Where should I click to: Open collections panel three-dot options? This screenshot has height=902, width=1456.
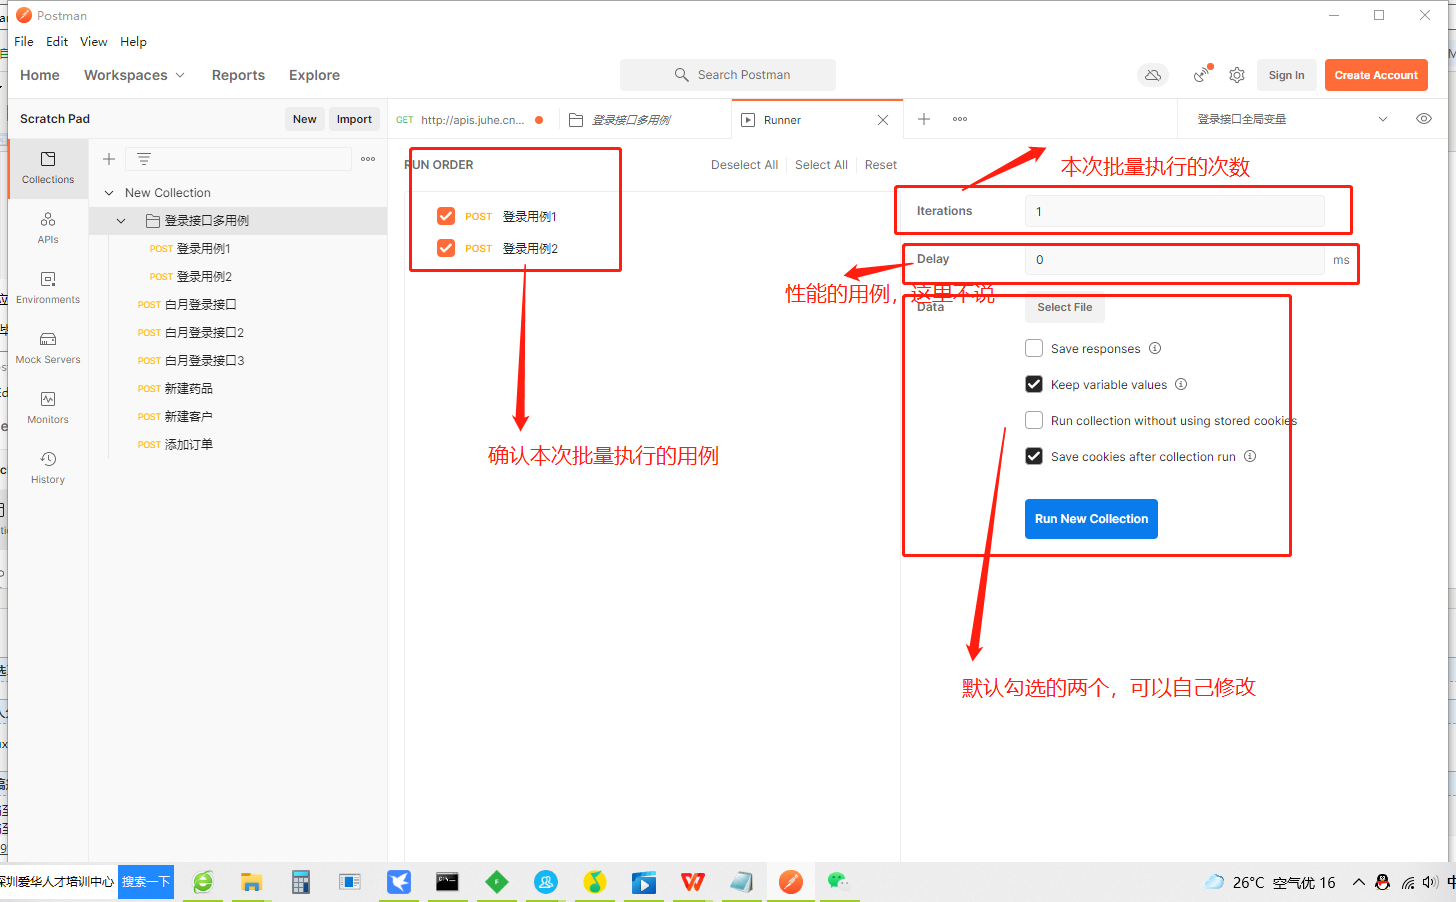click(368, 159)
